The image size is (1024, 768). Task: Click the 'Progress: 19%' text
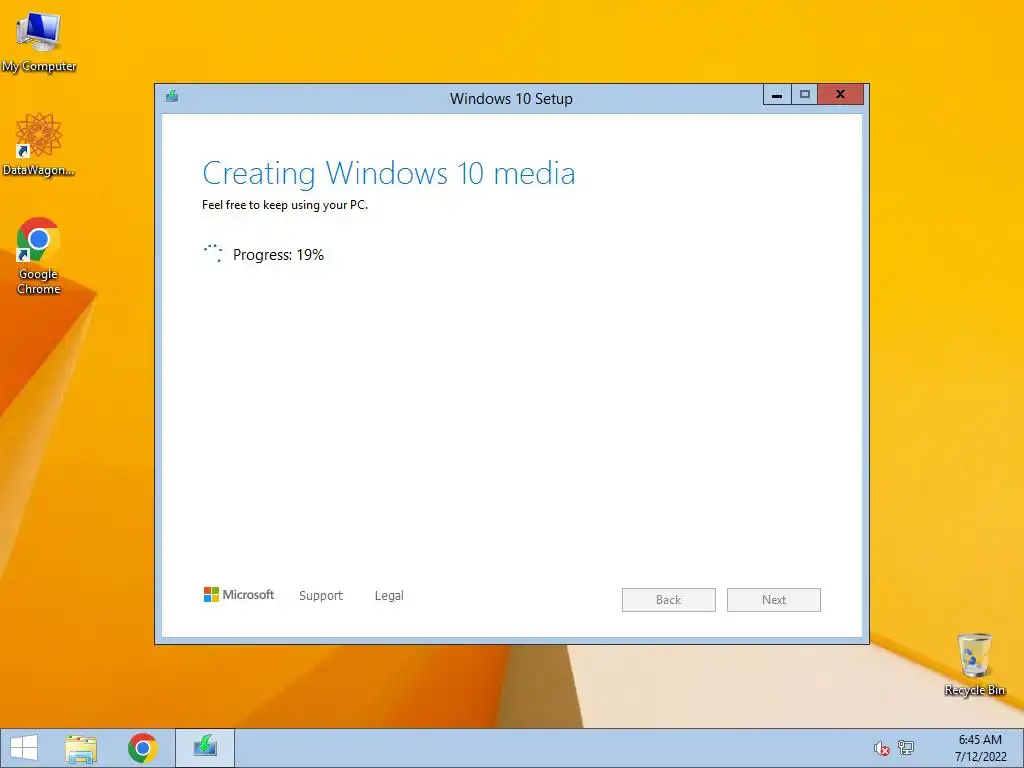tap(278, 255)
